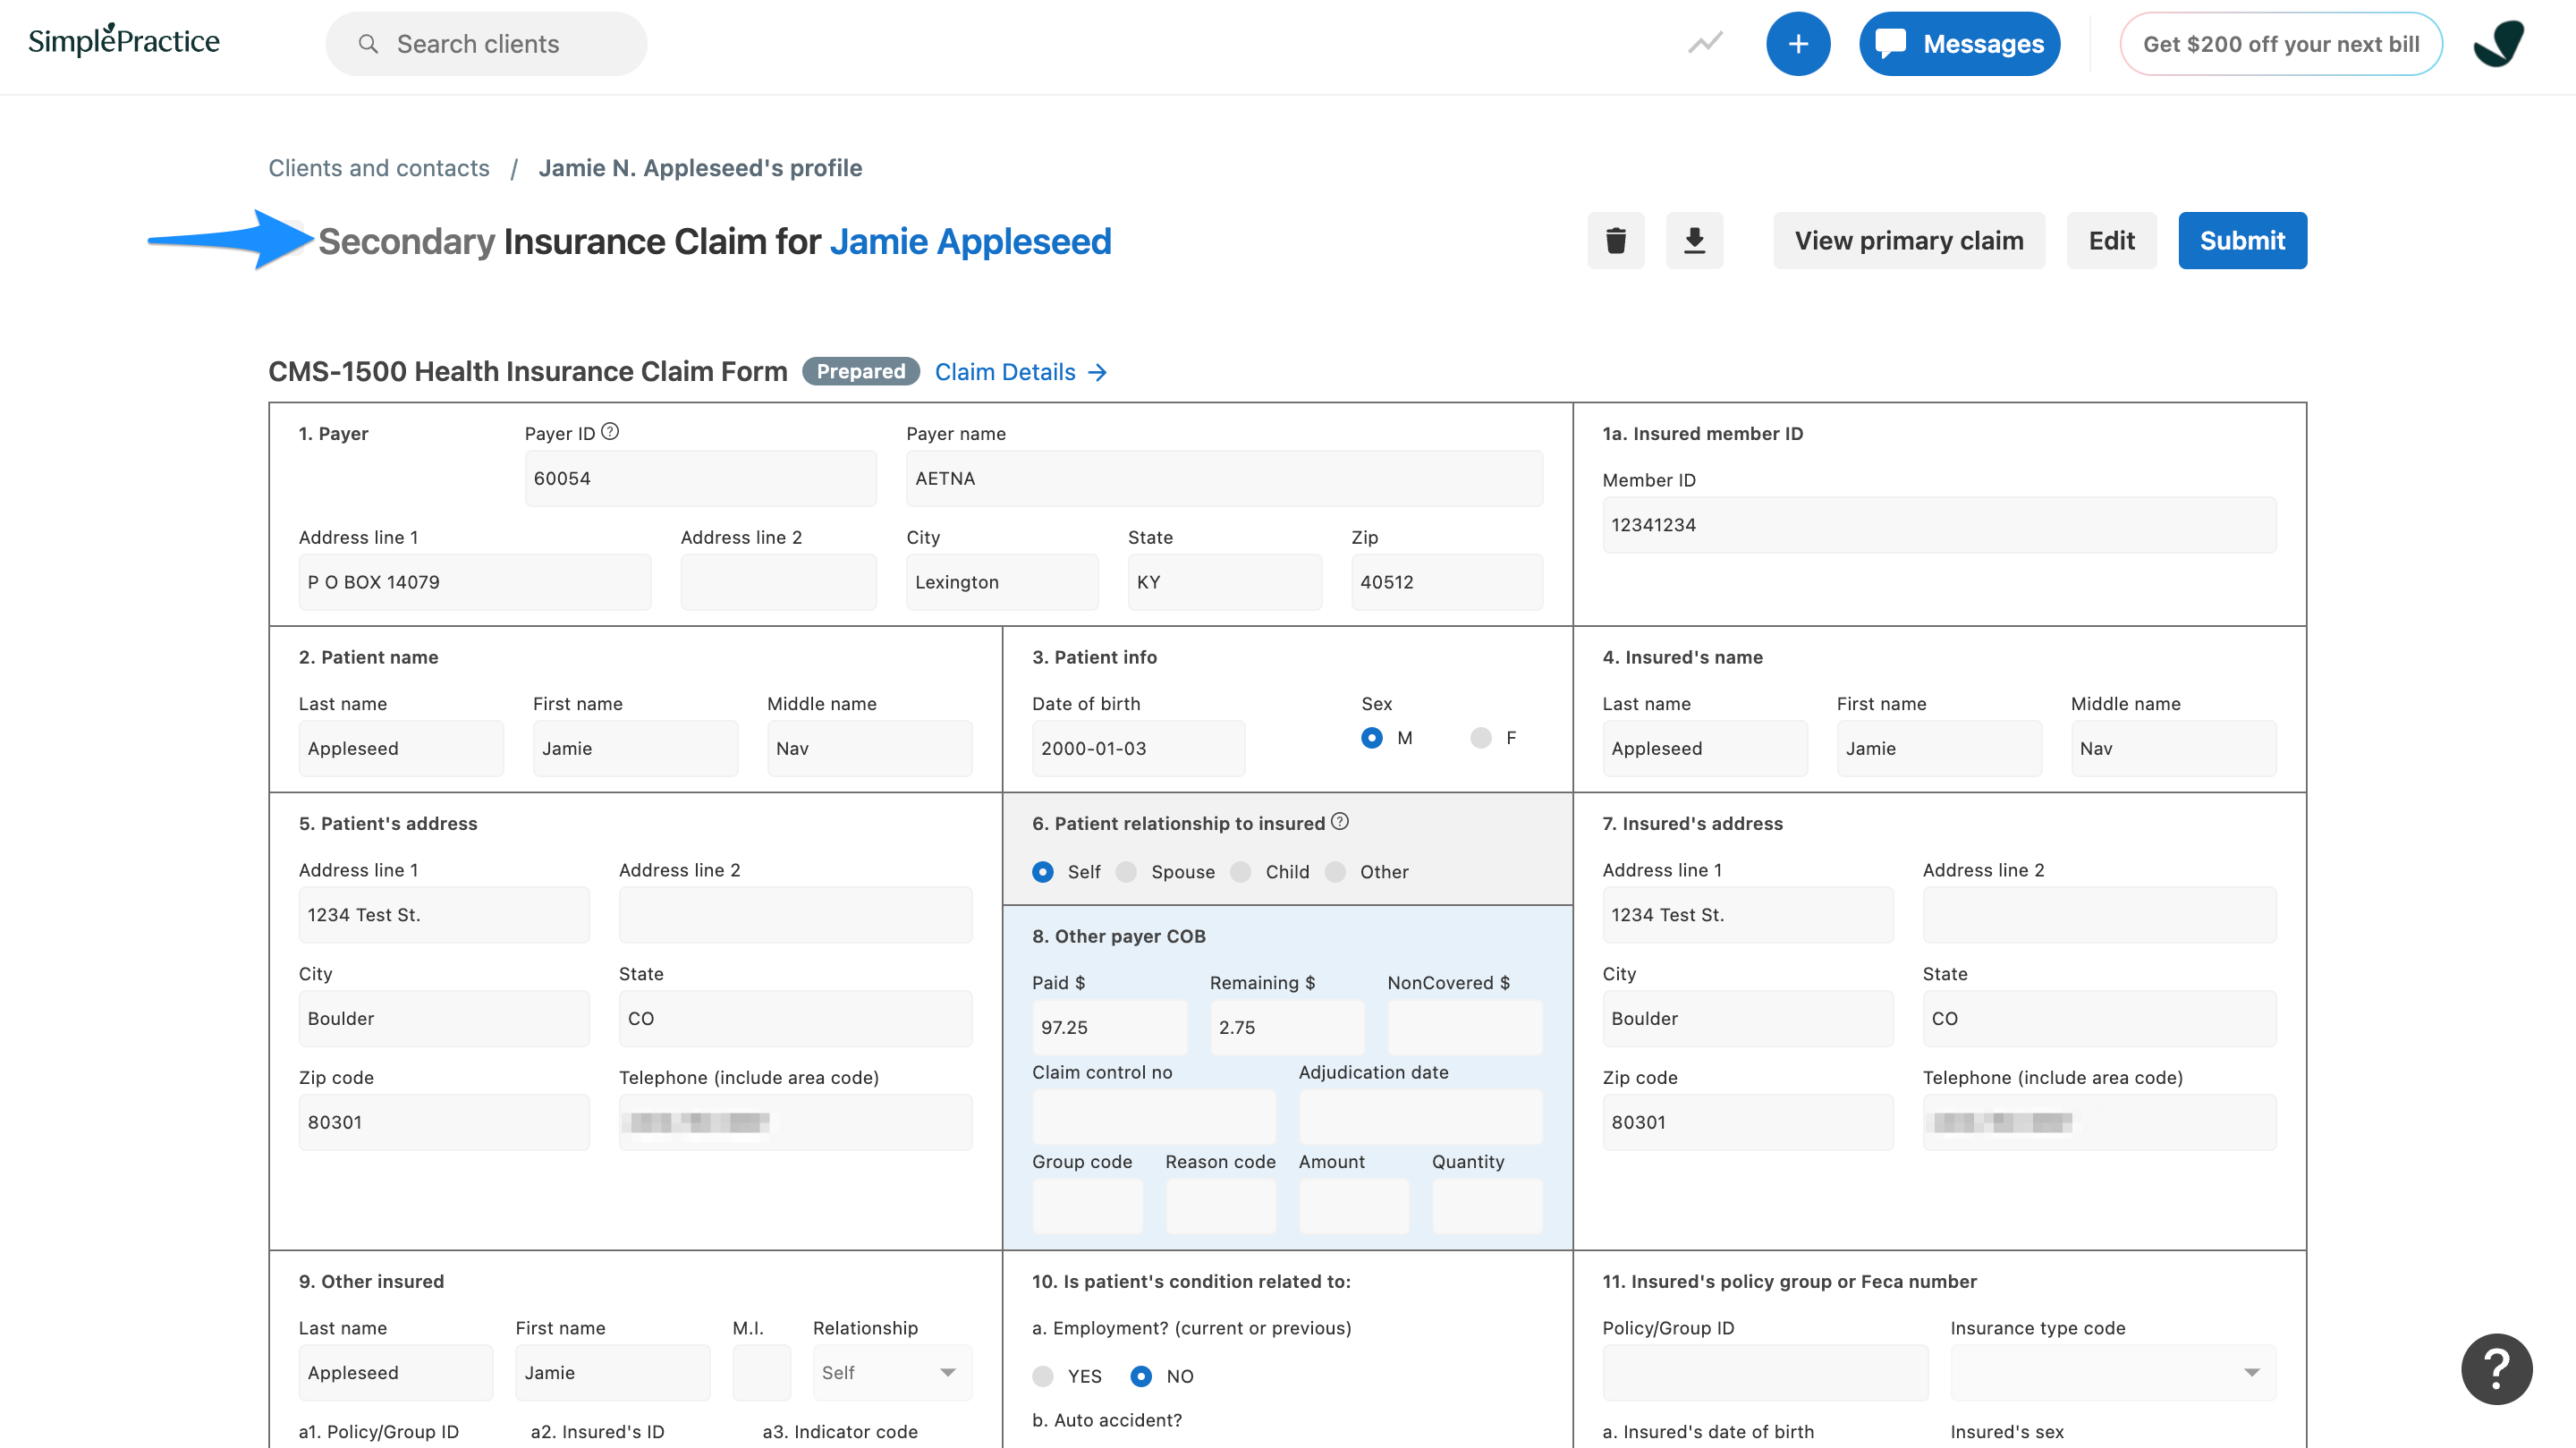This screenshot has width=2576, height=1448.
Task: Open Messages
Action: 1959,44
